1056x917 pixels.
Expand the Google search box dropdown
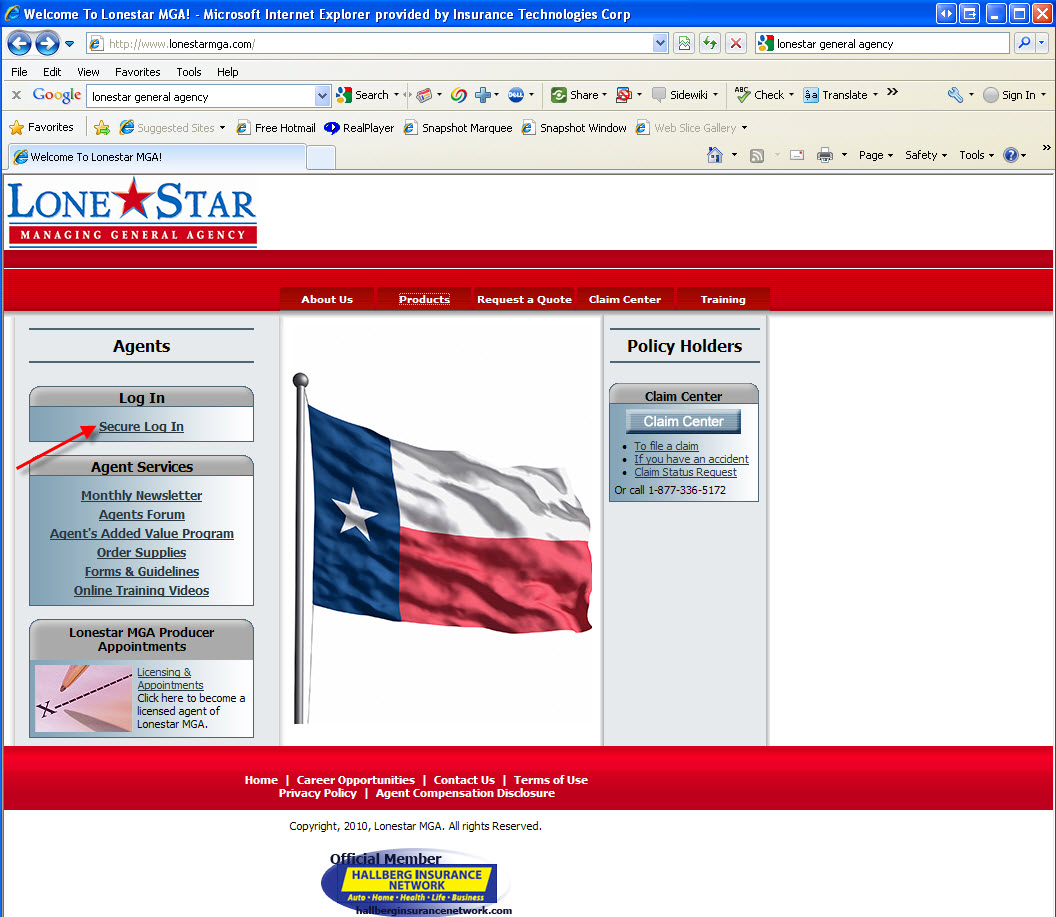pyautogui.click(x=323, y=96)
